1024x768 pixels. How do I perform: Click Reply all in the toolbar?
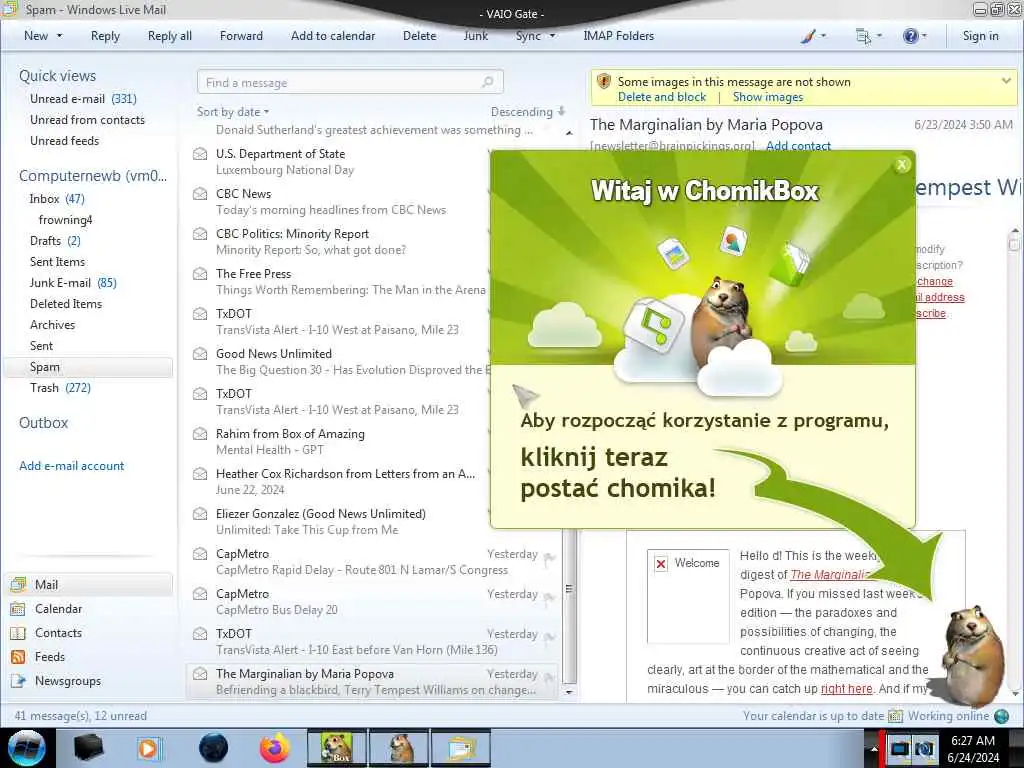(170, 36)
